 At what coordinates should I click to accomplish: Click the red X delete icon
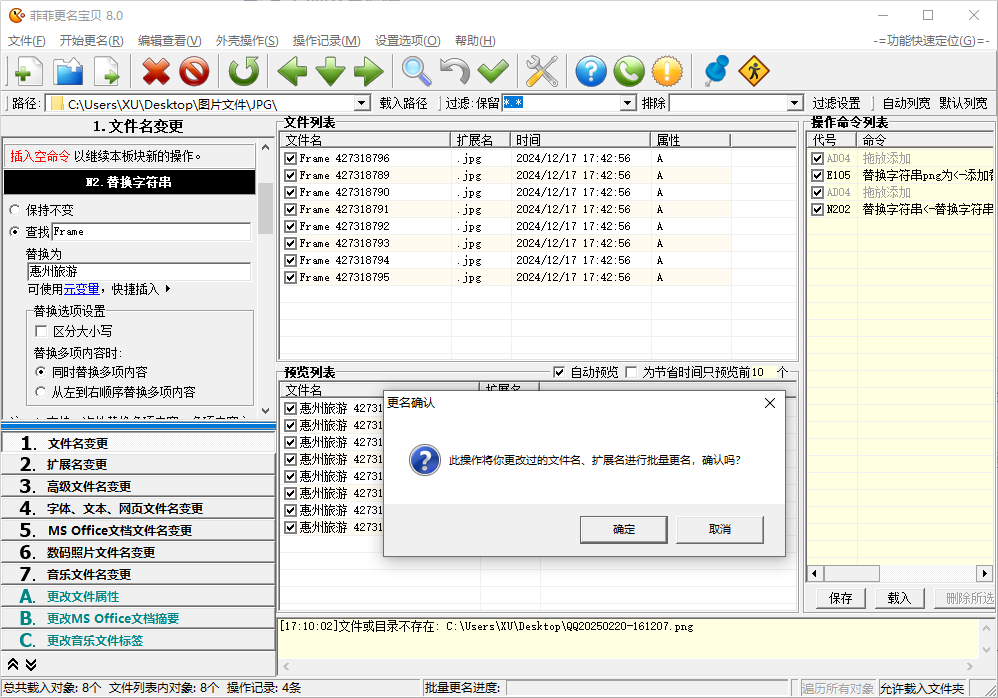156,71
